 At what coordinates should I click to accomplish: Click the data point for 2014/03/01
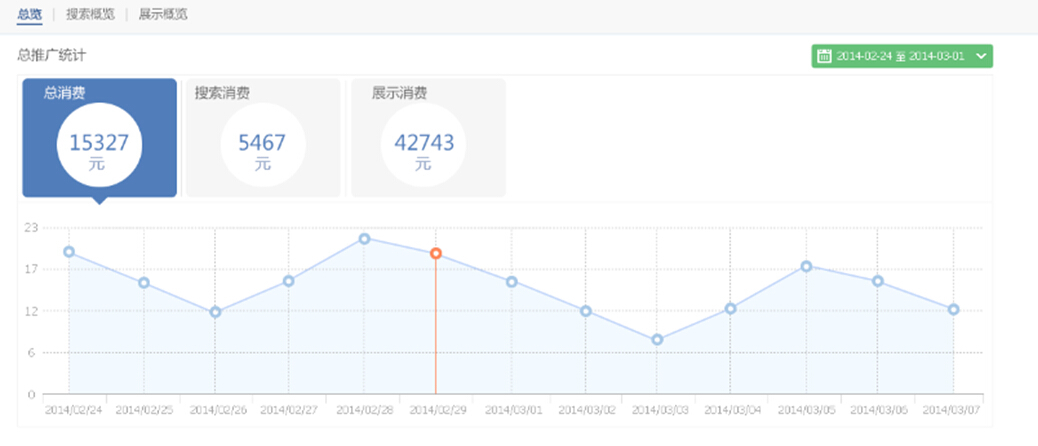(511, 282)
